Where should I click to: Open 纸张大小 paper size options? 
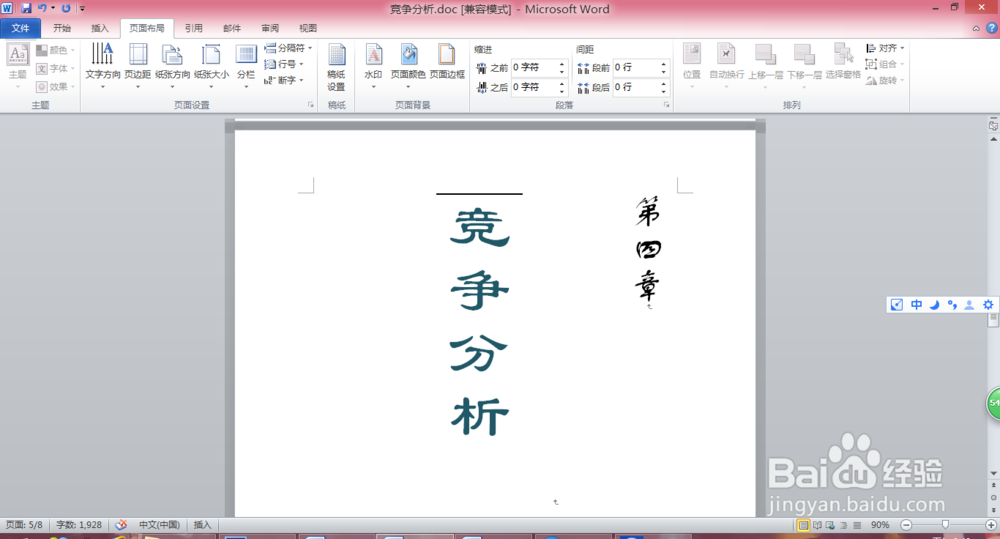211,66
